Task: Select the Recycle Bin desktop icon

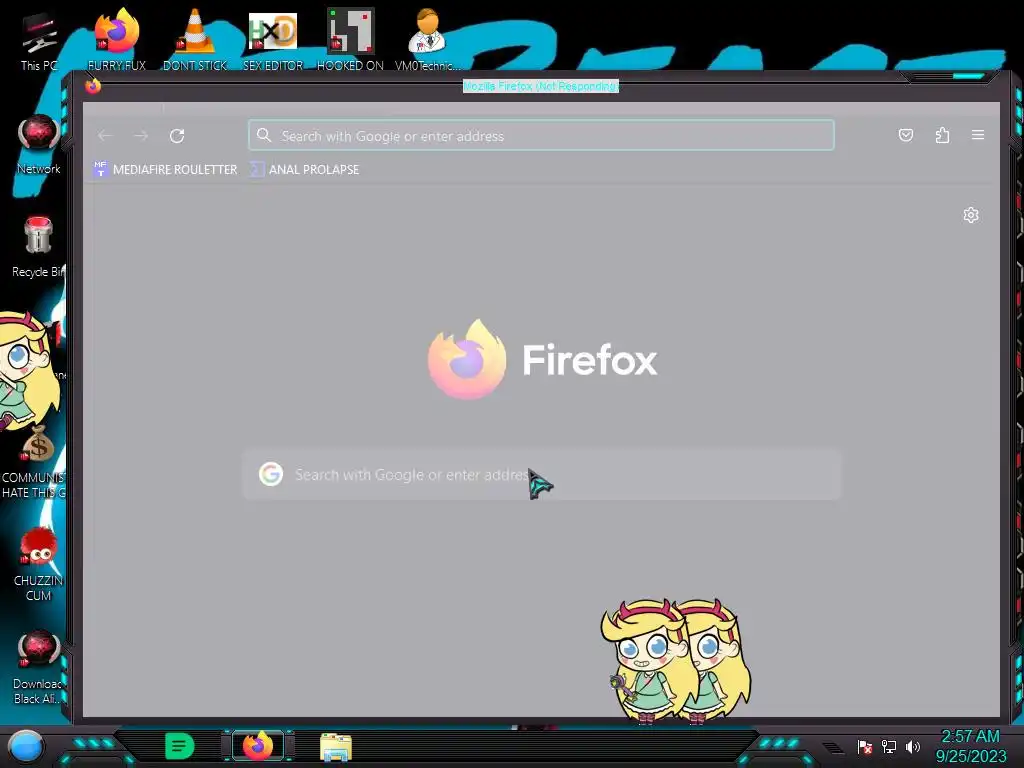Action: [39, 247]
